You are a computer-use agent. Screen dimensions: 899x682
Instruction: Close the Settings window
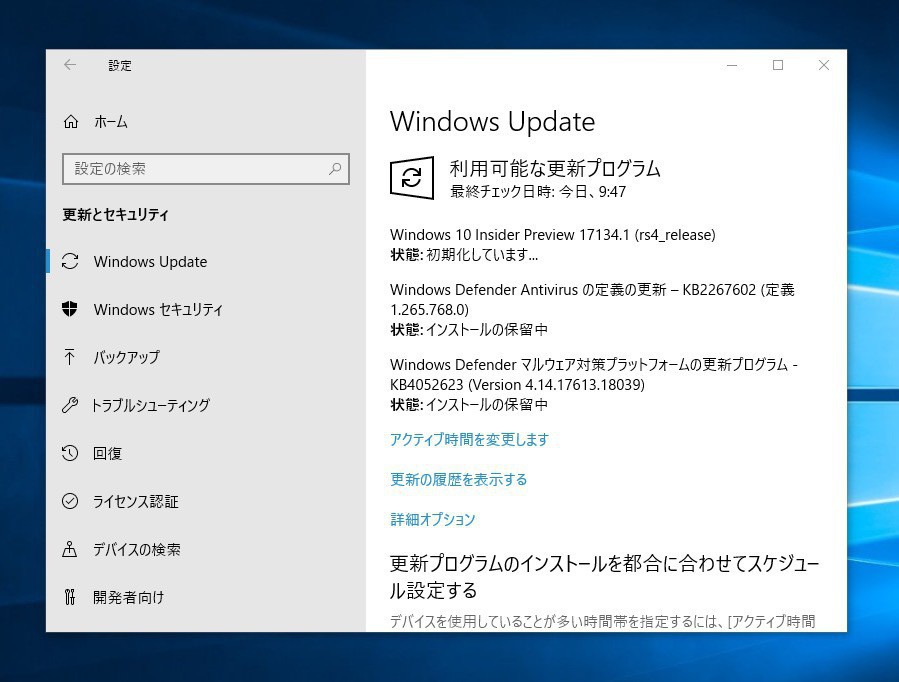click(823, 65)
